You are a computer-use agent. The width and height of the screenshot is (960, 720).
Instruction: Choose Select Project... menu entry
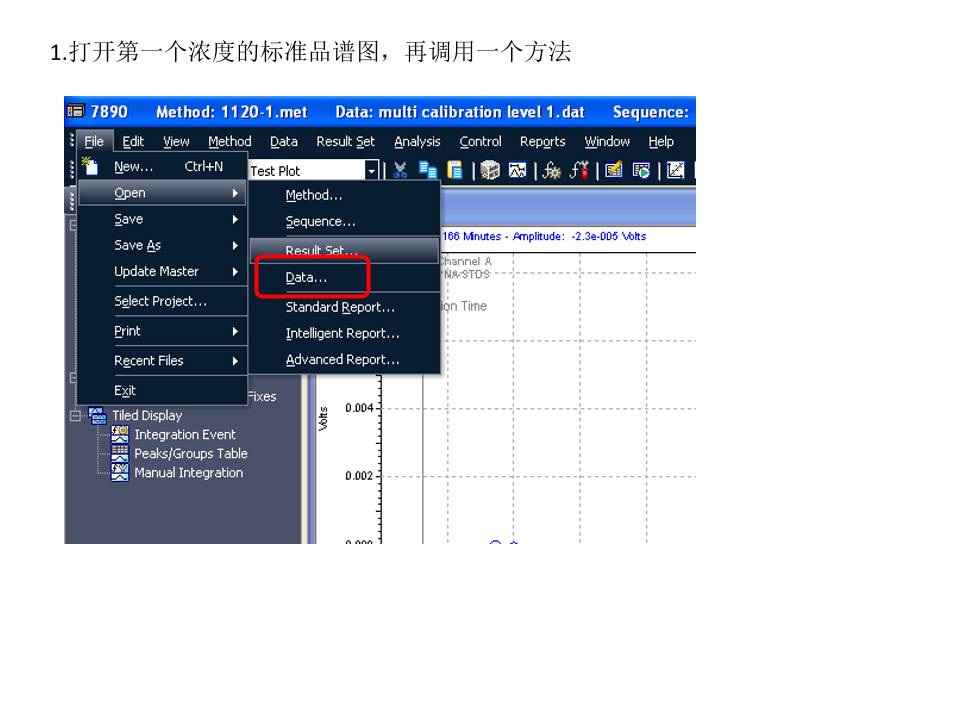click(x=160, y=301)
